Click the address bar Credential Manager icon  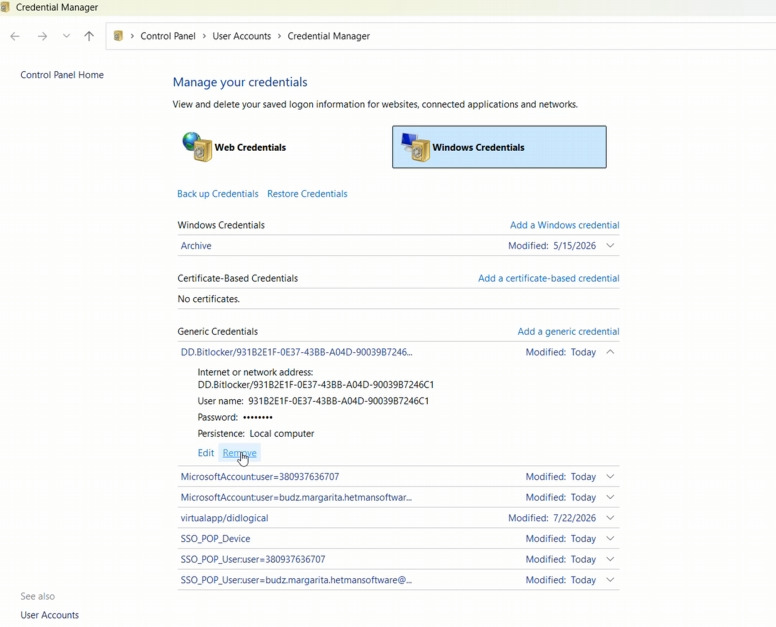point(118,36)
